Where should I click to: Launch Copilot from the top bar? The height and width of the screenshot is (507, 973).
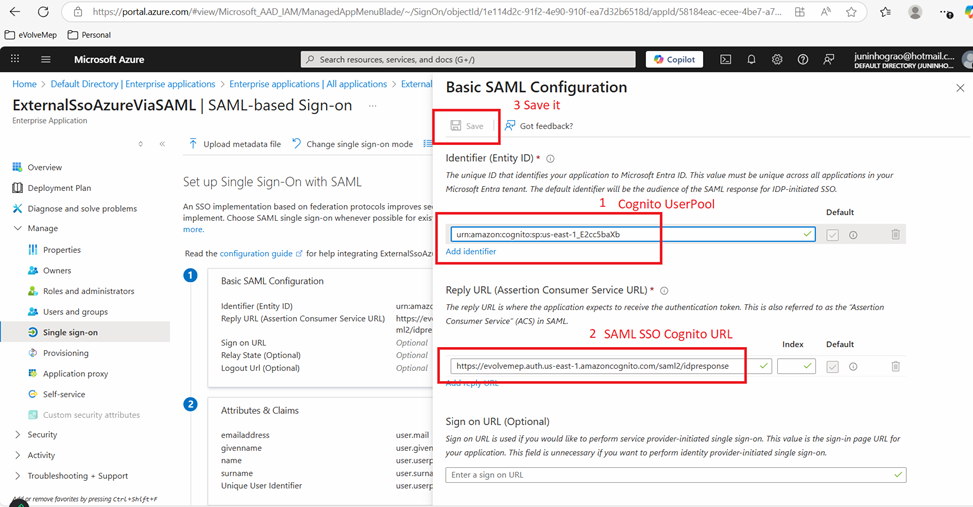point(675,60)
